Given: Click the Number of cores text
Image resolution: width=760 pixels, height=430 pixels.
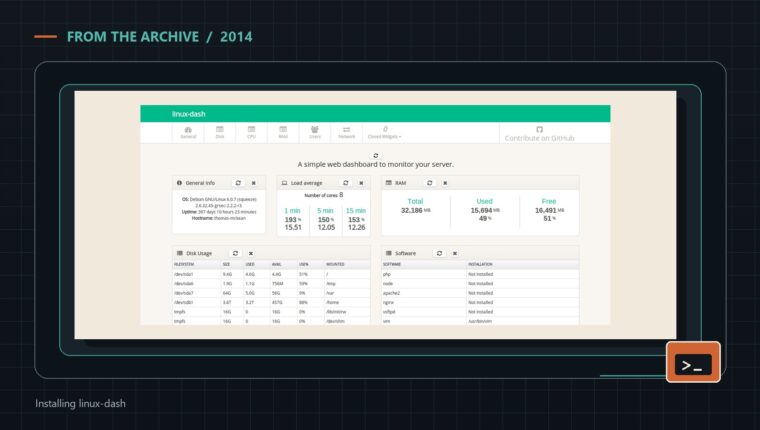Looking at the screenshot, I should tap(323, 195).
